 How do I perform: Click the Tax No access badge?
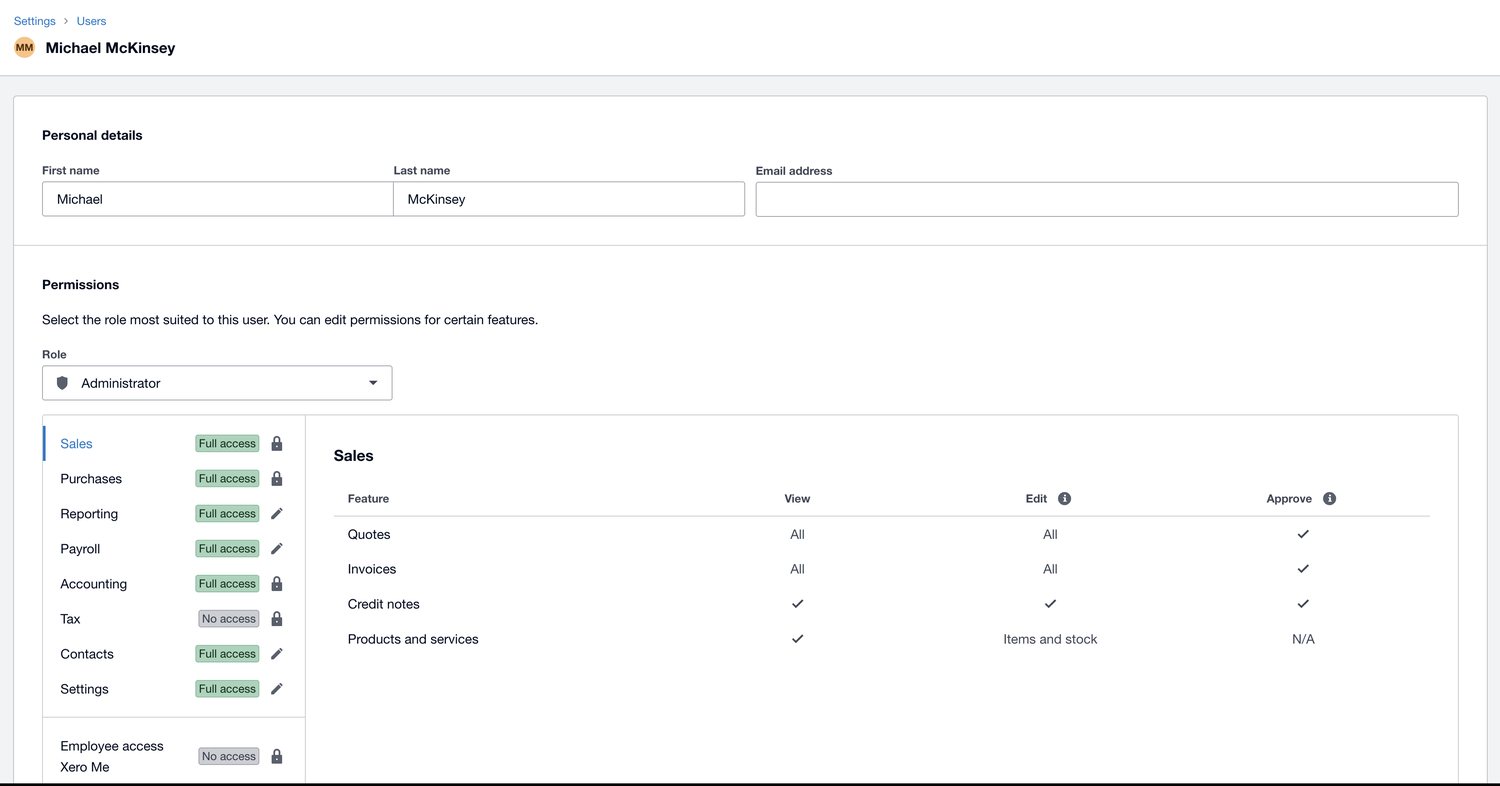(229, 618)
